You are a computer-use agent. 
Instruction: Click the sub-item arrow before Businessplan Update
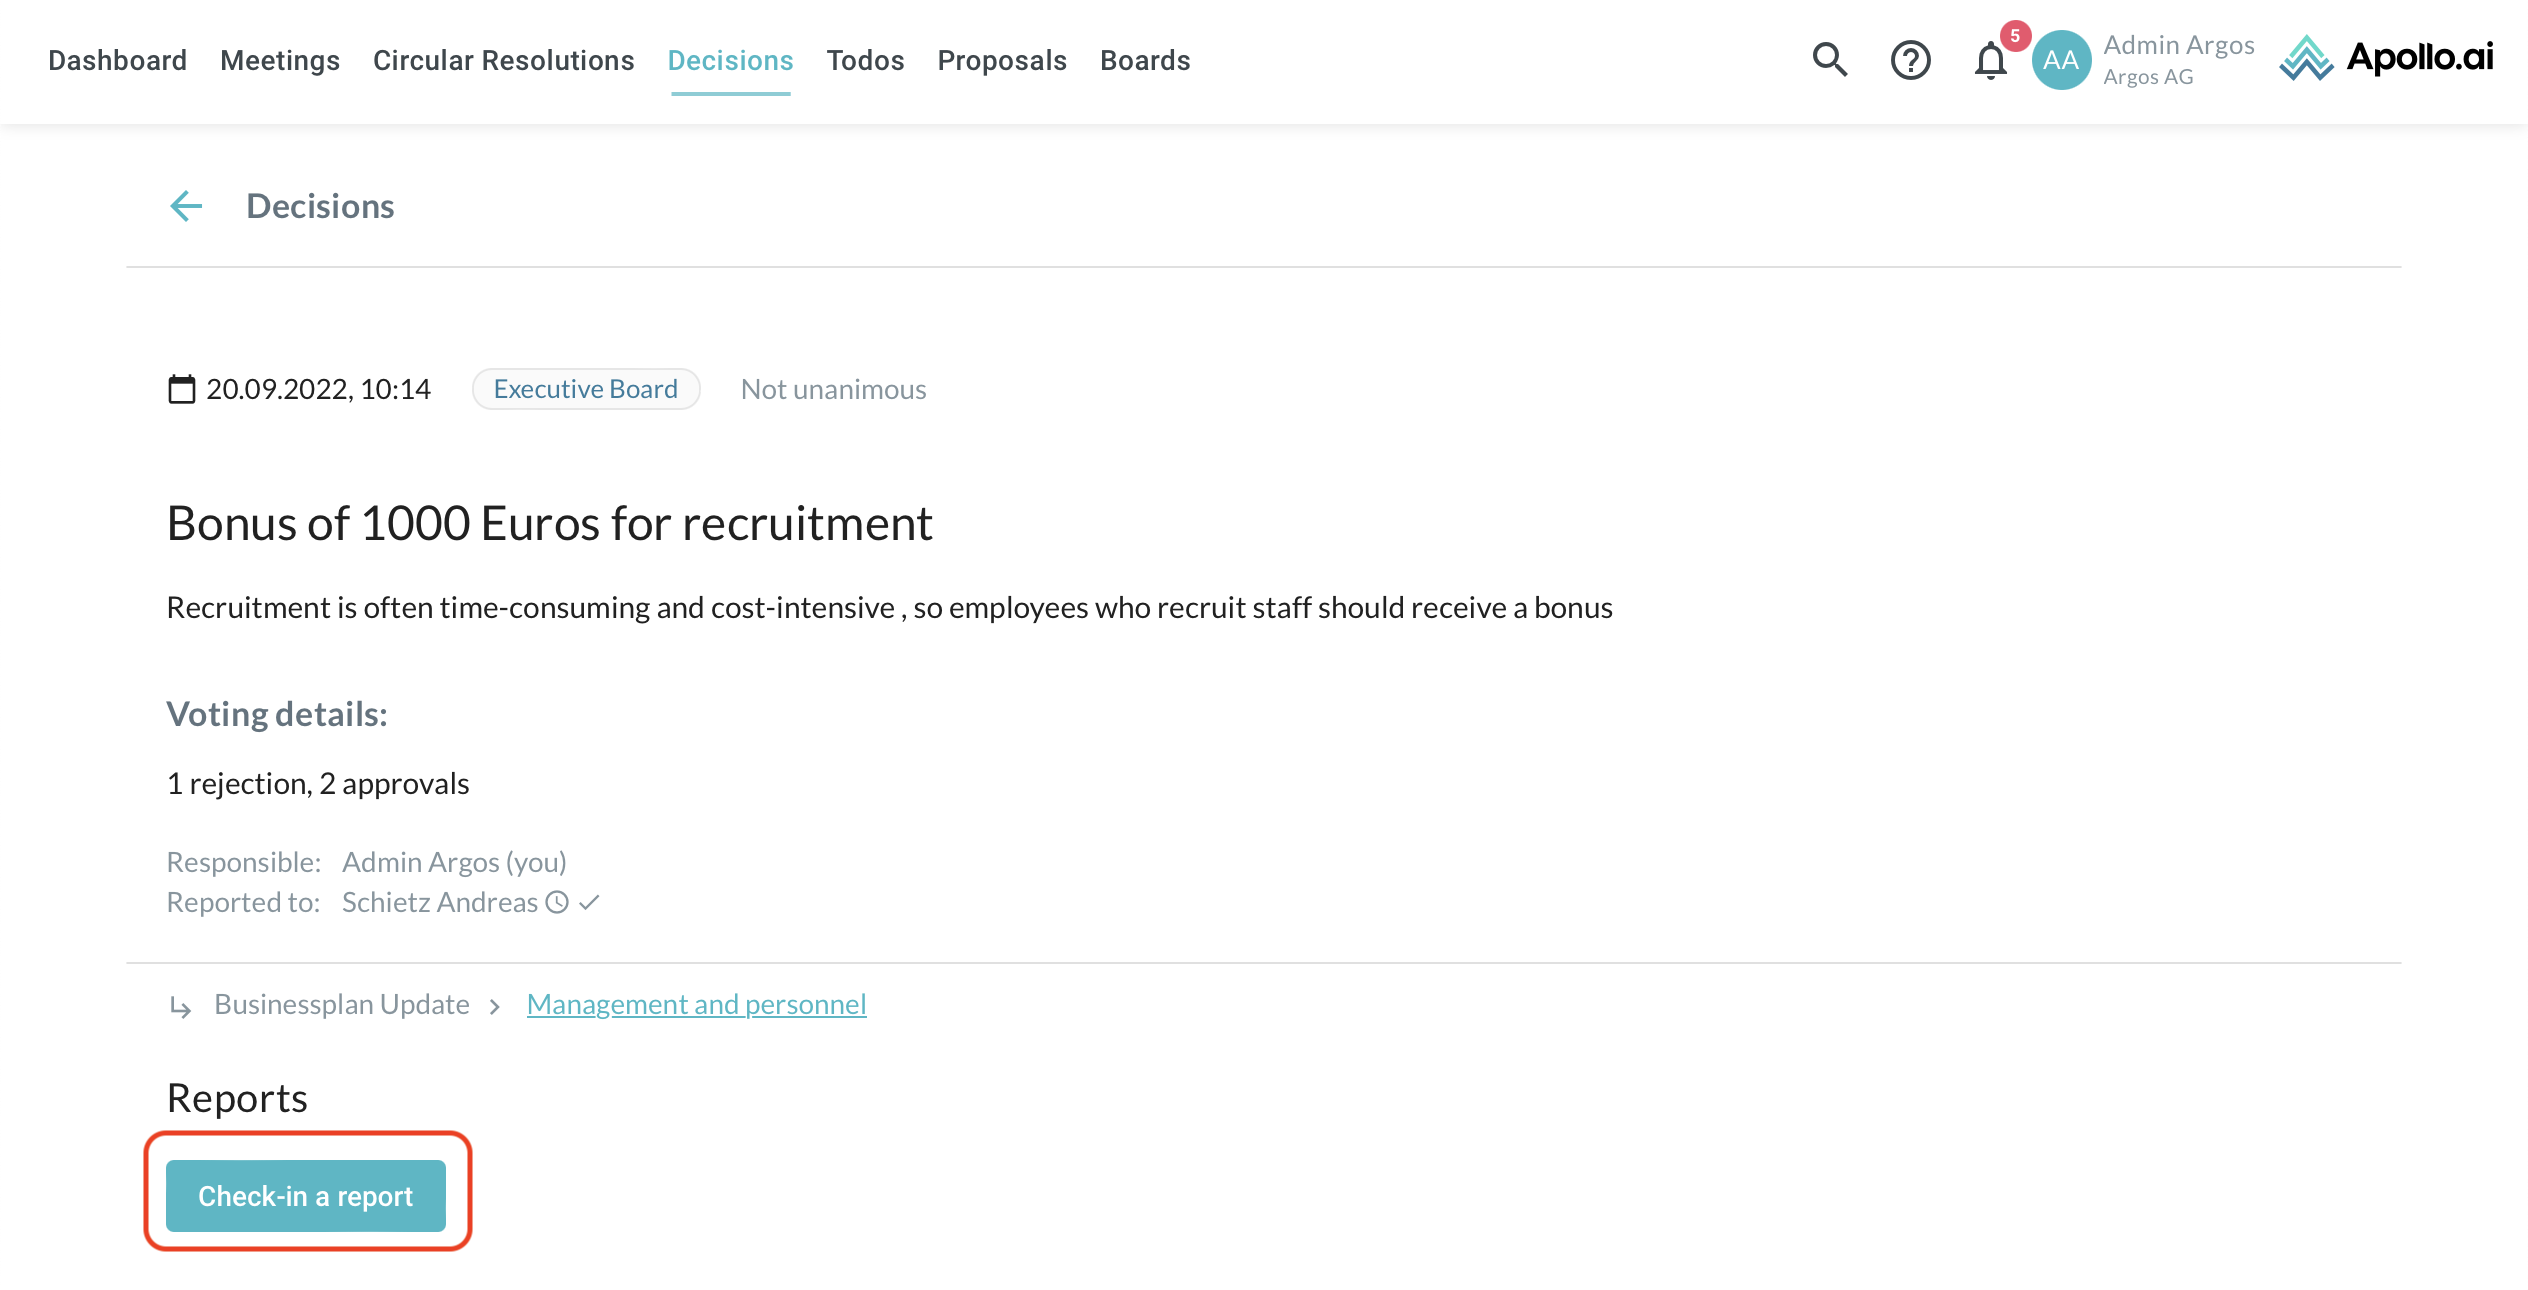(181, 1006)
